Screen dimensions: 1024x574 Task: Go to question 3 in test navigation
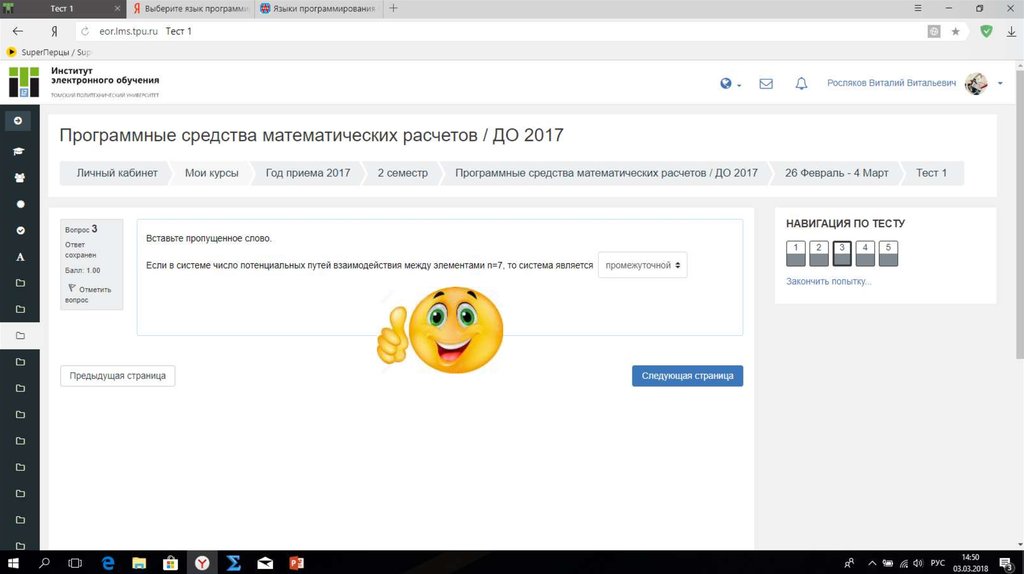[842, 253]
